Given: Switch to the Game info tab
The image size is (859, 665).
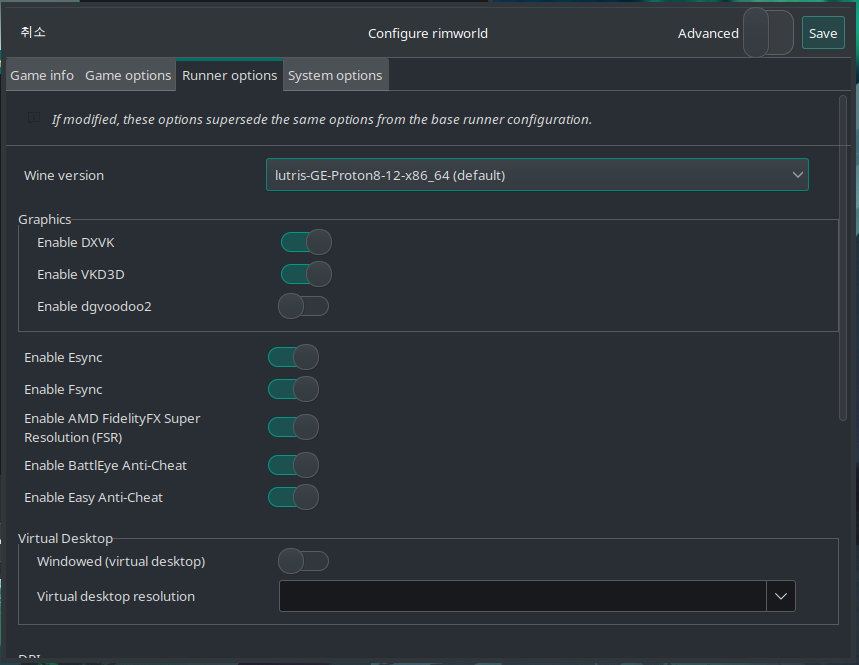Looking at the screenshot, I should (42, 75).
